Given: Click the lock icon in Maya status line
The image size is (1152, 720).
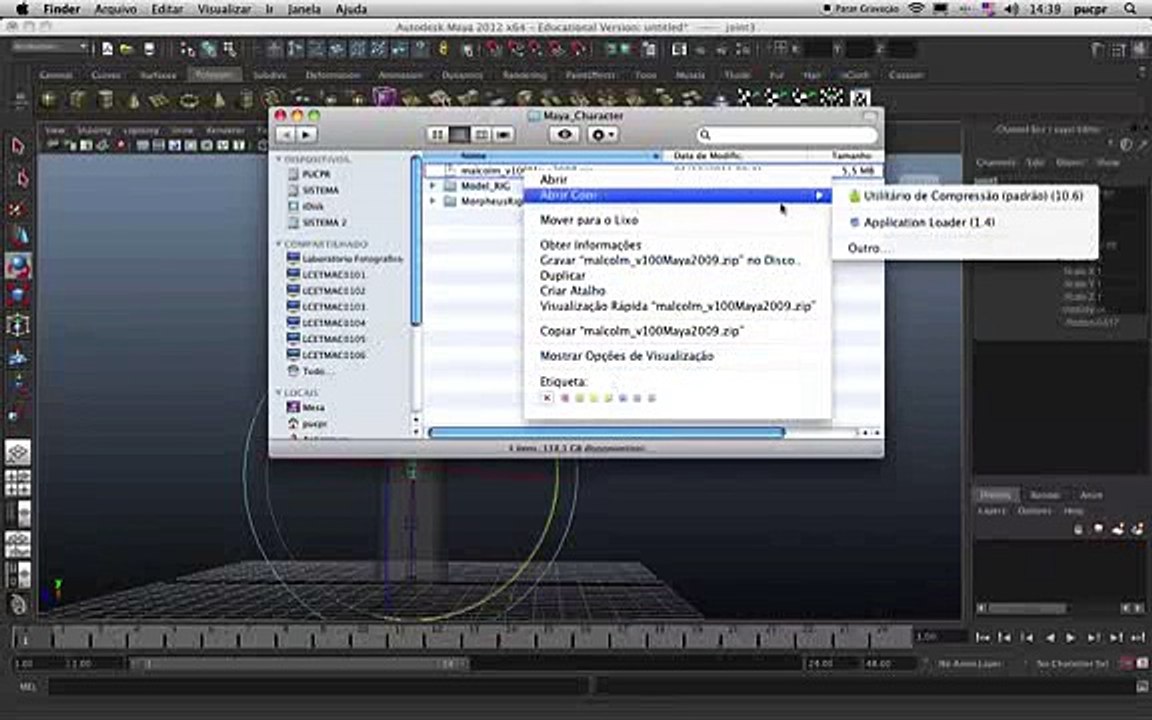Looking at the screenshot, I should tap(443, 48).
